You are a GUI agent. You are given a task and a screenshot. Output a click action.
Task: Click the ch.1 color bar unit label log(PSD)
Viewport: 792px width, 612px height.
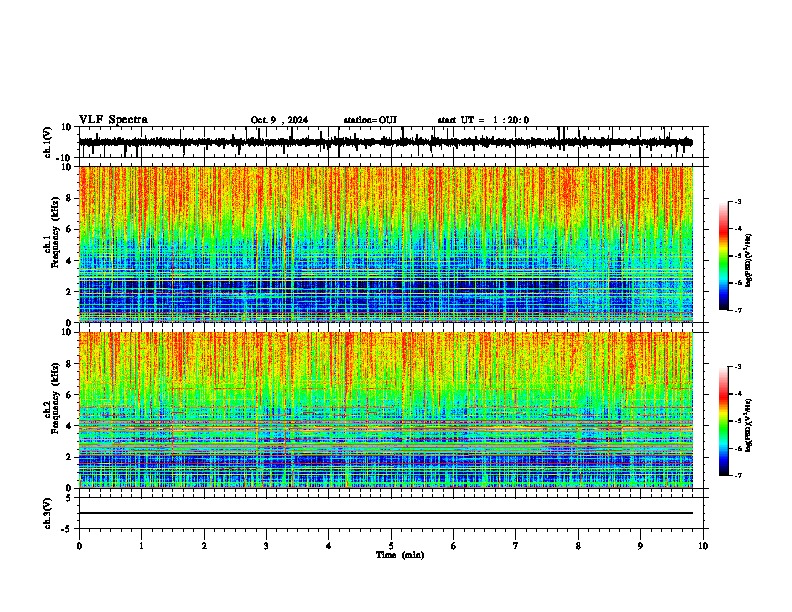[748, 261]
